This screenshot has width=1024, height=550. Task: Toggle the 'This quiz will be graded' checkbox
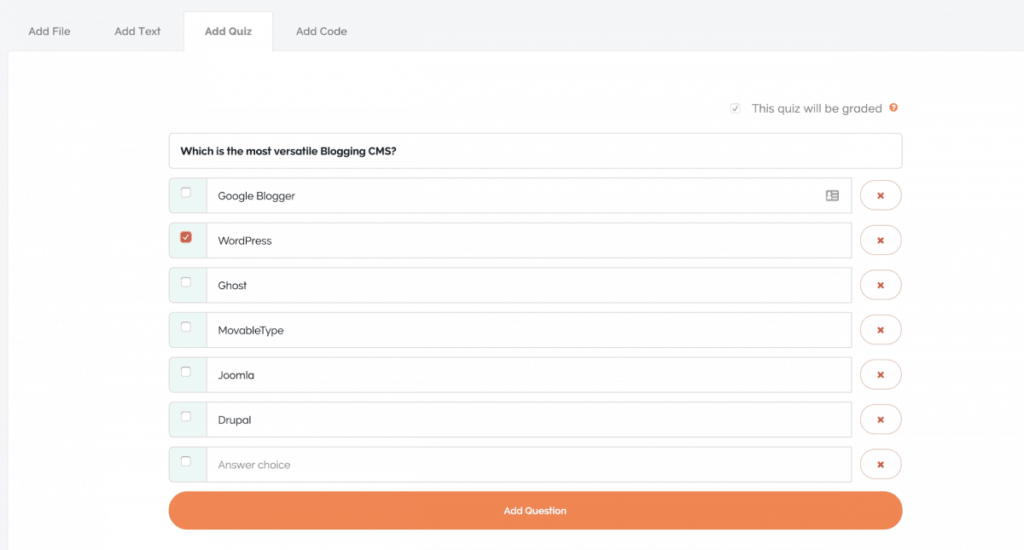(735, 108)
